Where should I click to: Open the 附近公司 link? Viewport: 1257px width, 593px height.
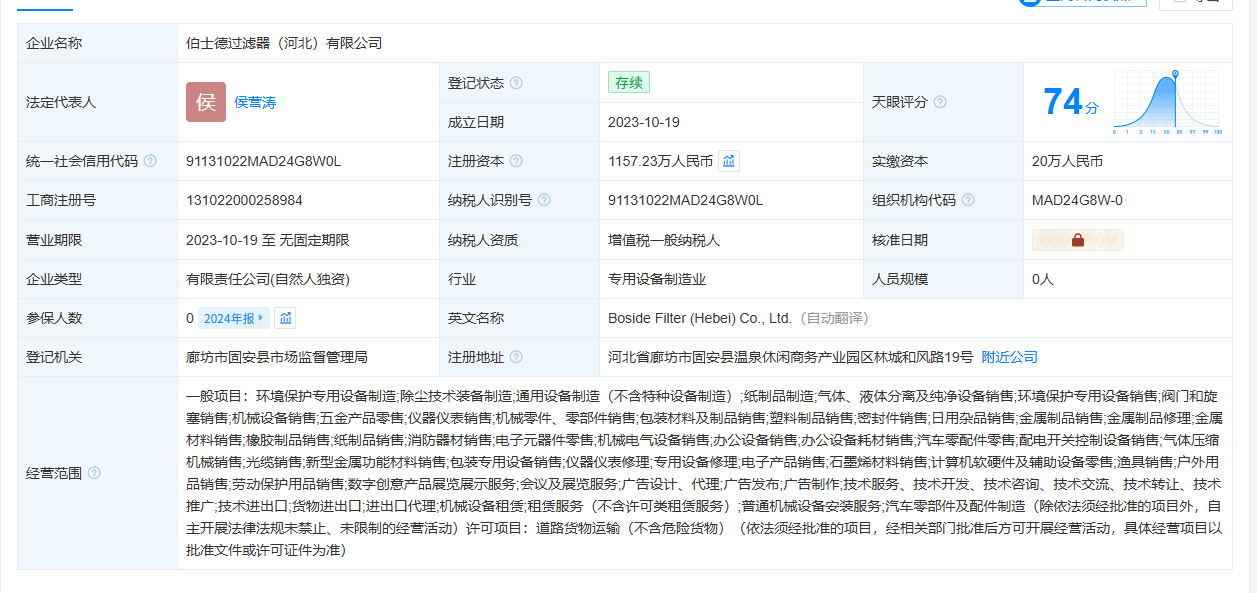(x=1009, y=357)
